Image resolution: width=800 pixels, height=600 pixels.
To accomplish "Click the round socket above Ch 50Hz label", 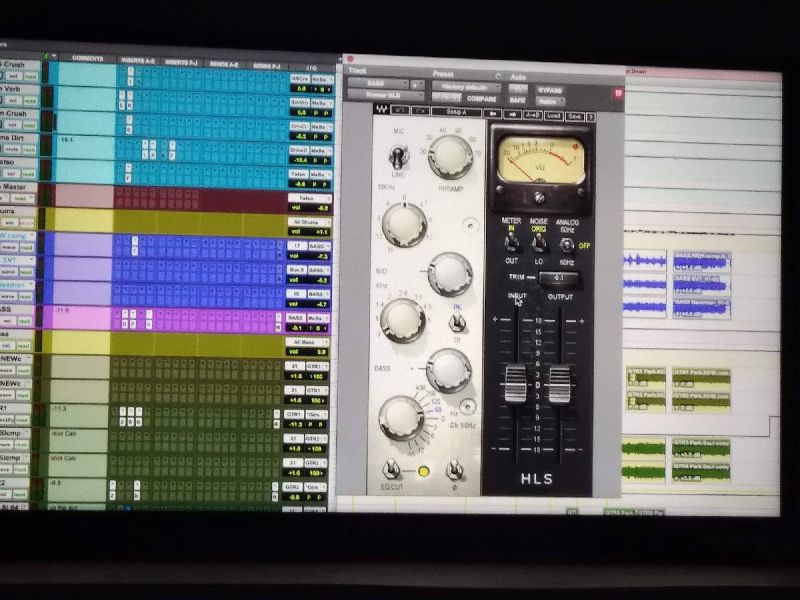I will point(466,407).
